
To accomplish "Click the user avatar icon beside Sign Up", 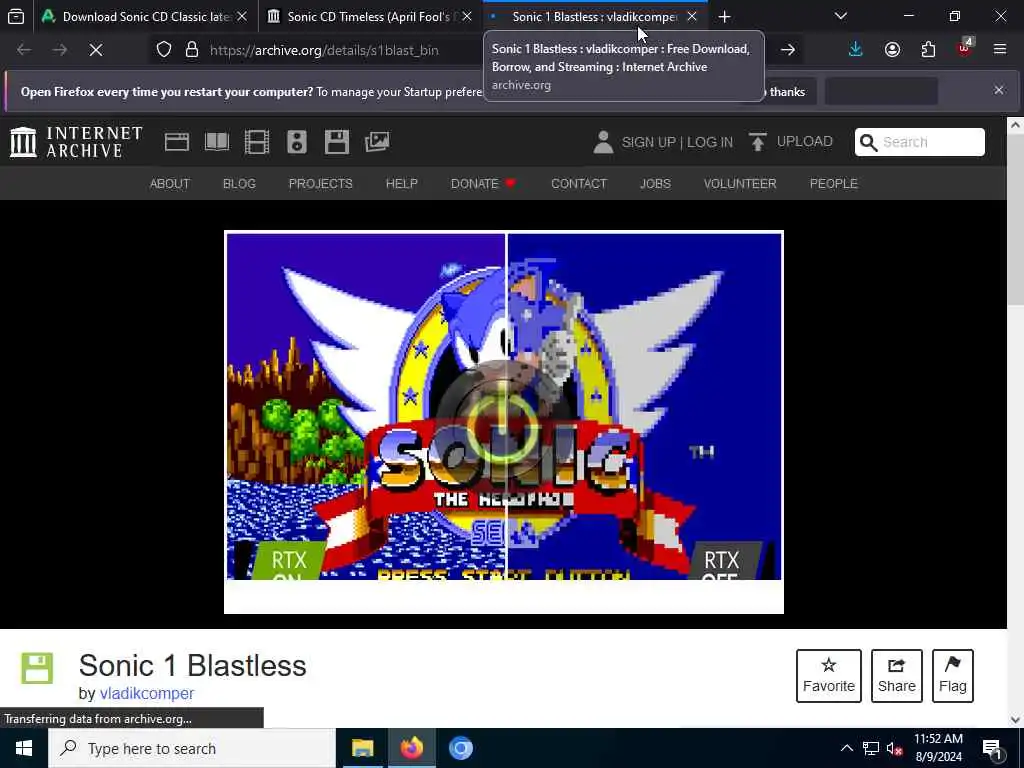I will click(x=603, y=142).
